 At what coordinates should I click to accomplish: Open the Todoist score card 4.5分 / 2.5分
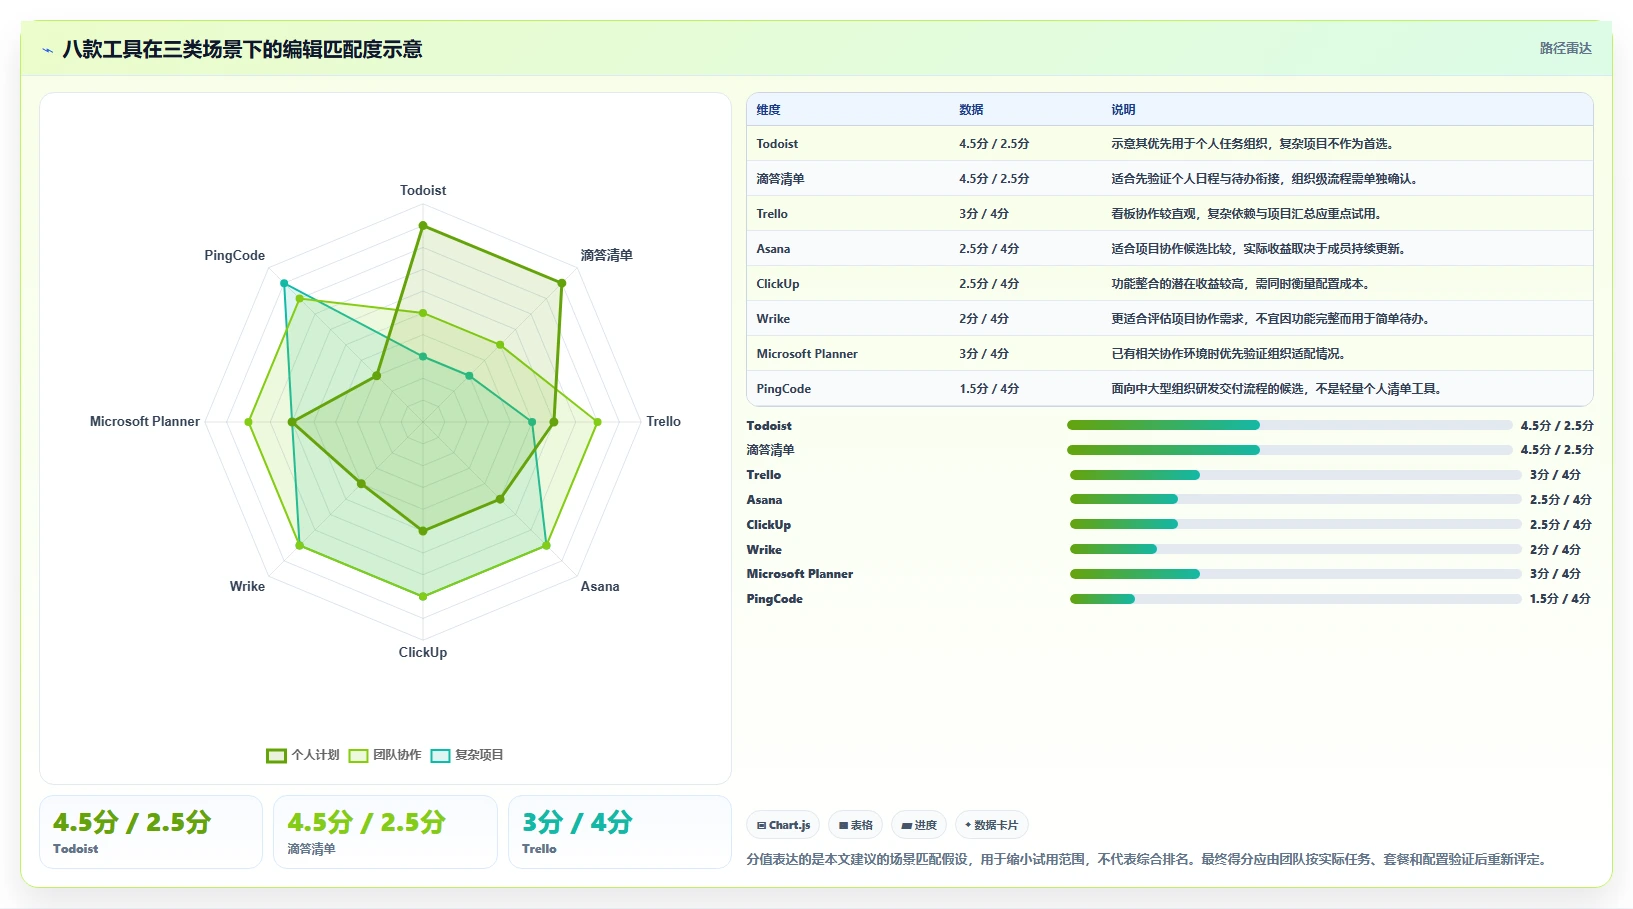[151, 832]
